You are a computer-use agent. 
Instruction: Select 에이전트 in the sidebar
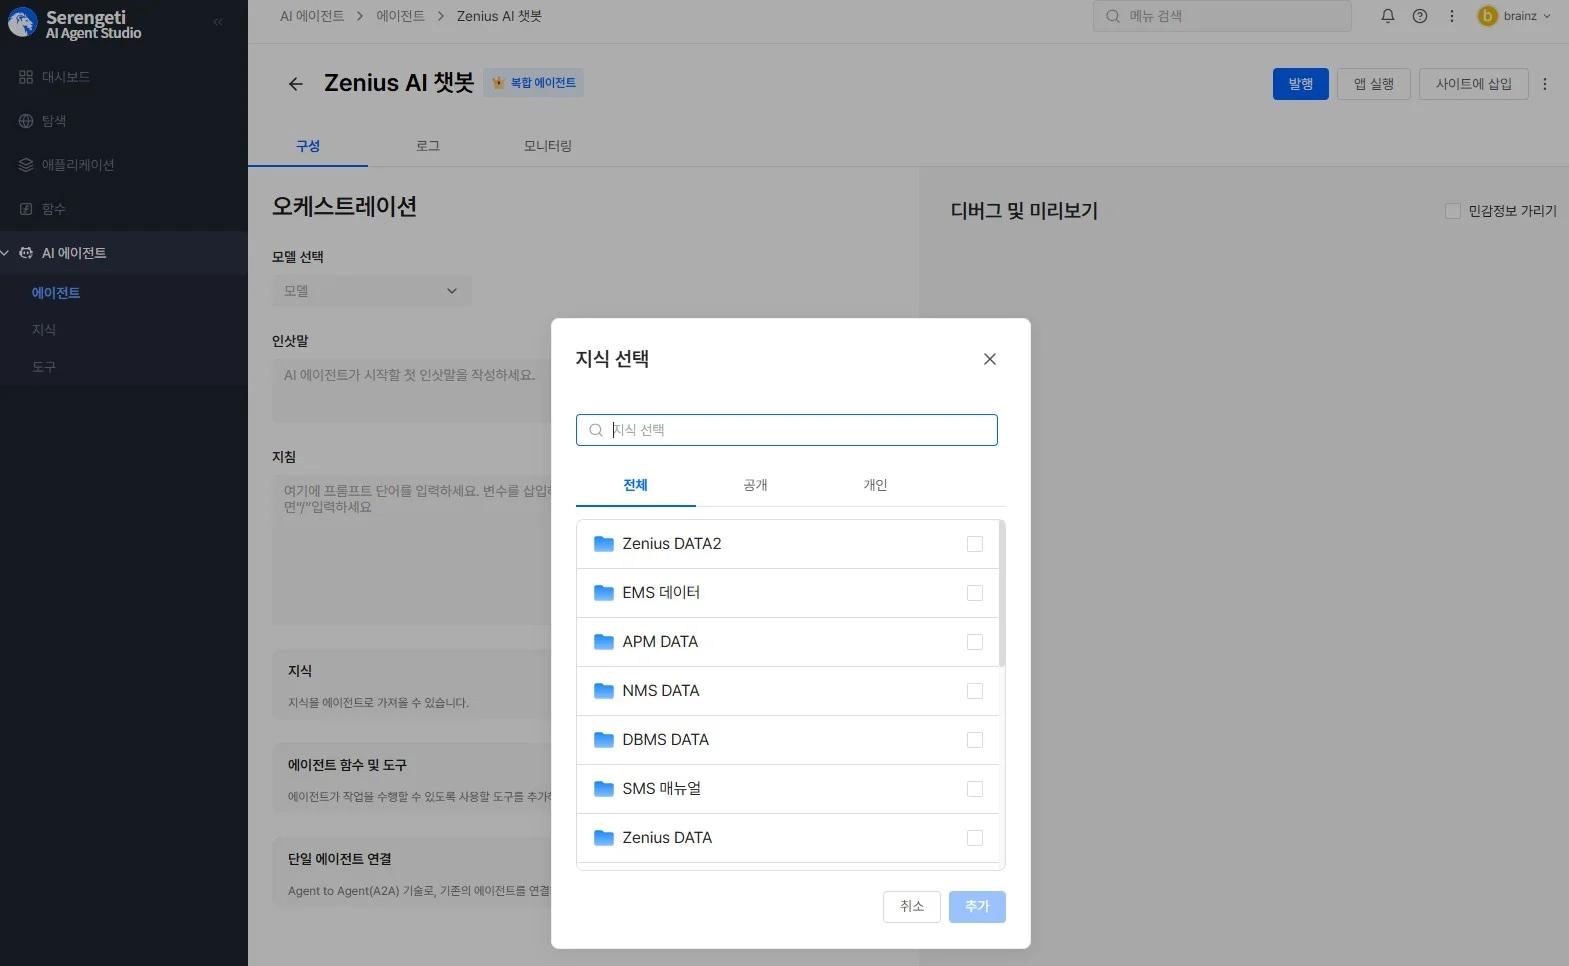pyautogui.click(x=56, y=293)
